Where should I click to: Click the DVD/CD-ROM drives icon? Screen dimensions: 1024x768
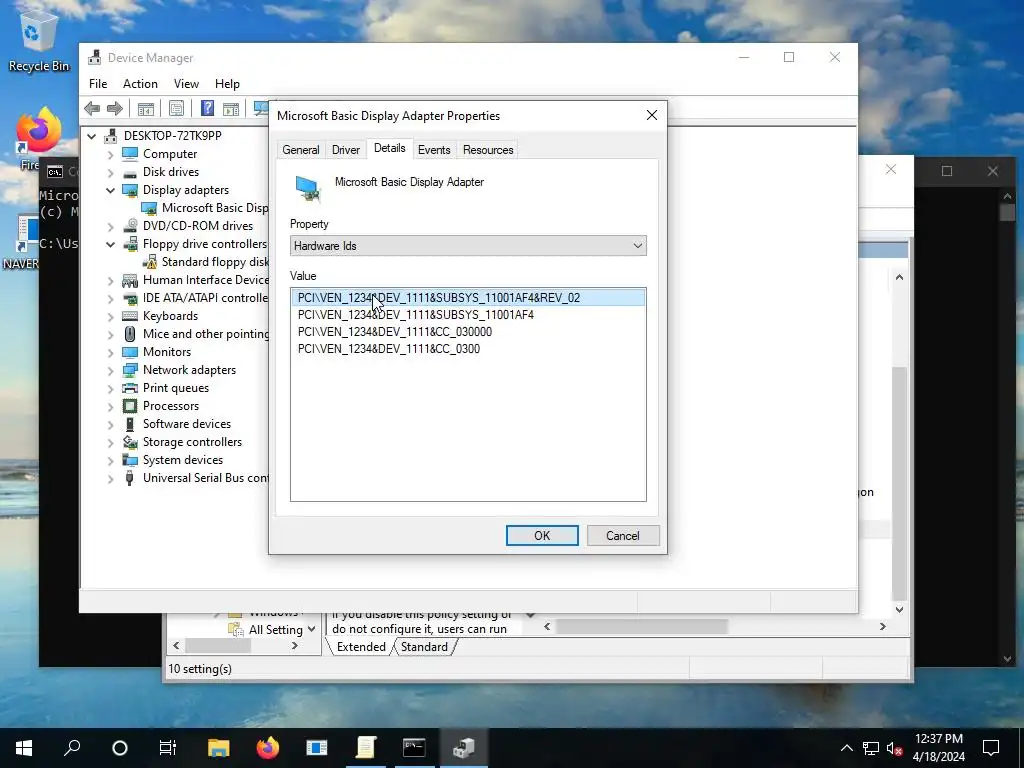(x=130, y=226)
